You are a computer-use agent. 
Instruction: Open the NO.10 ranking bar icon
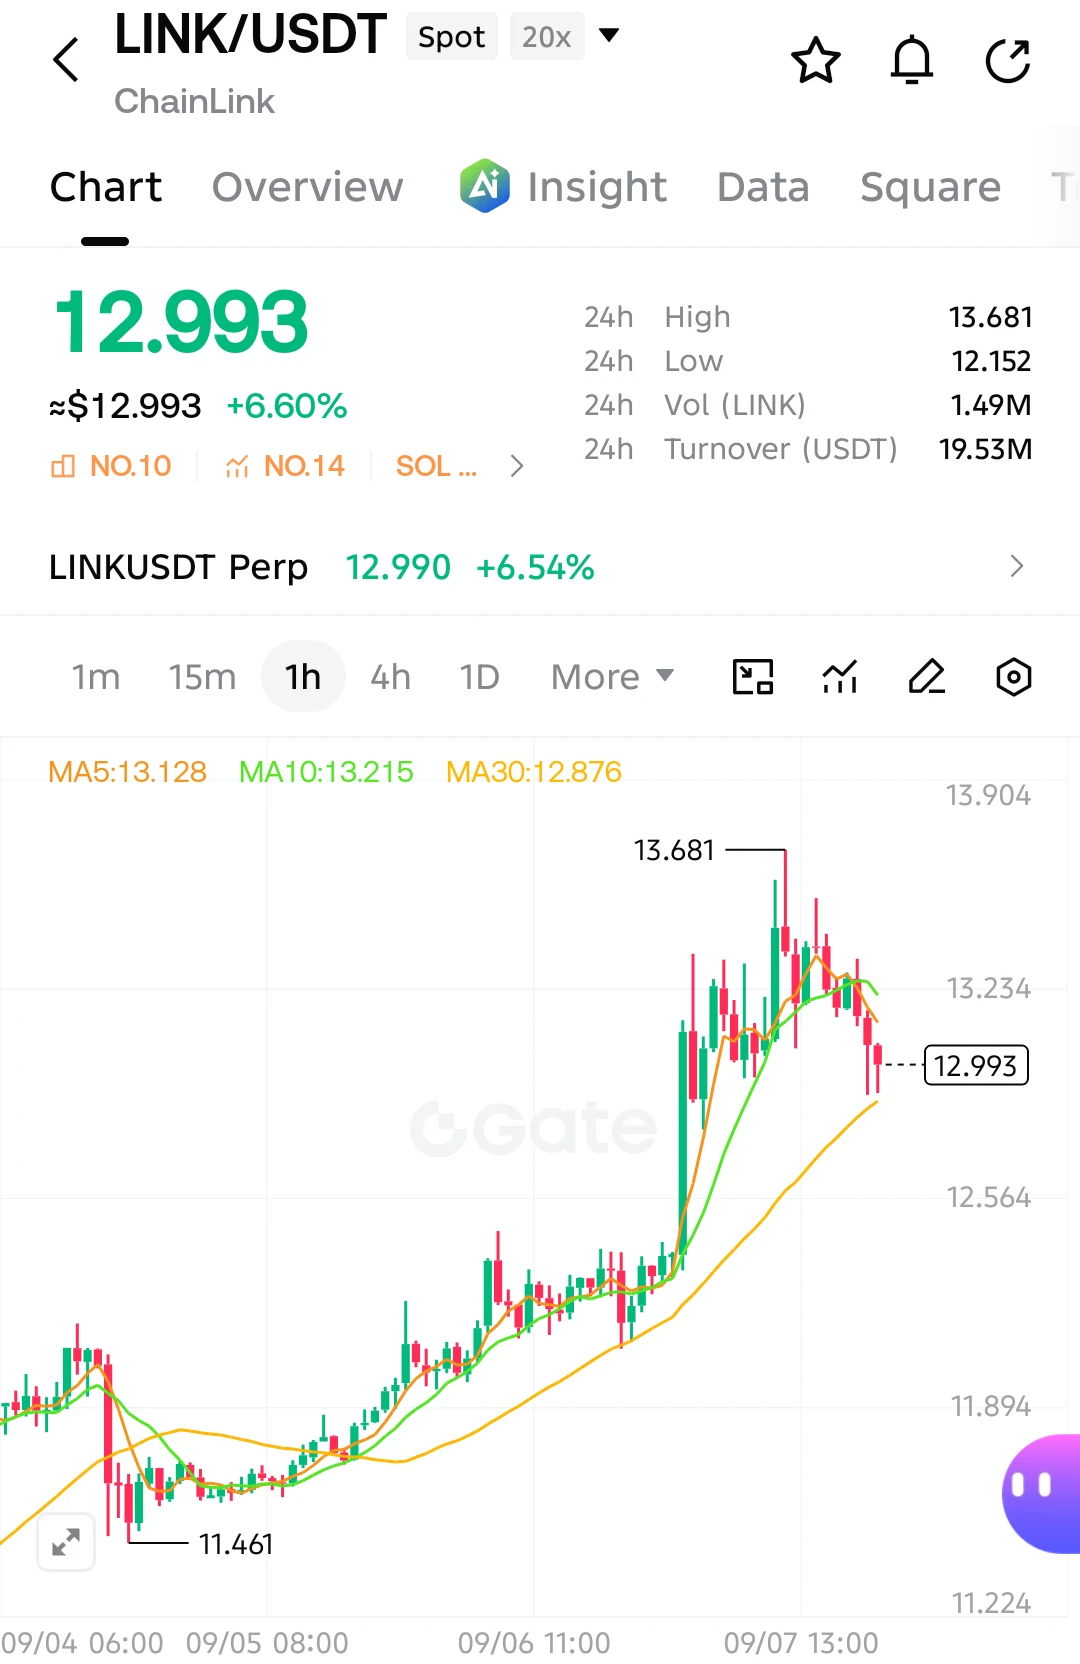coord(63,466)
